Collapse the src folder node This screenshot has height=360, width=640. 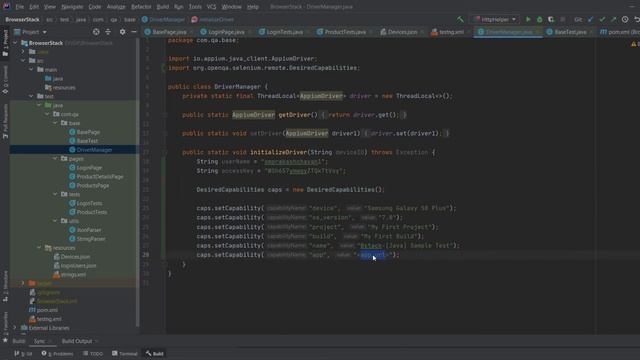coord(23,60)
